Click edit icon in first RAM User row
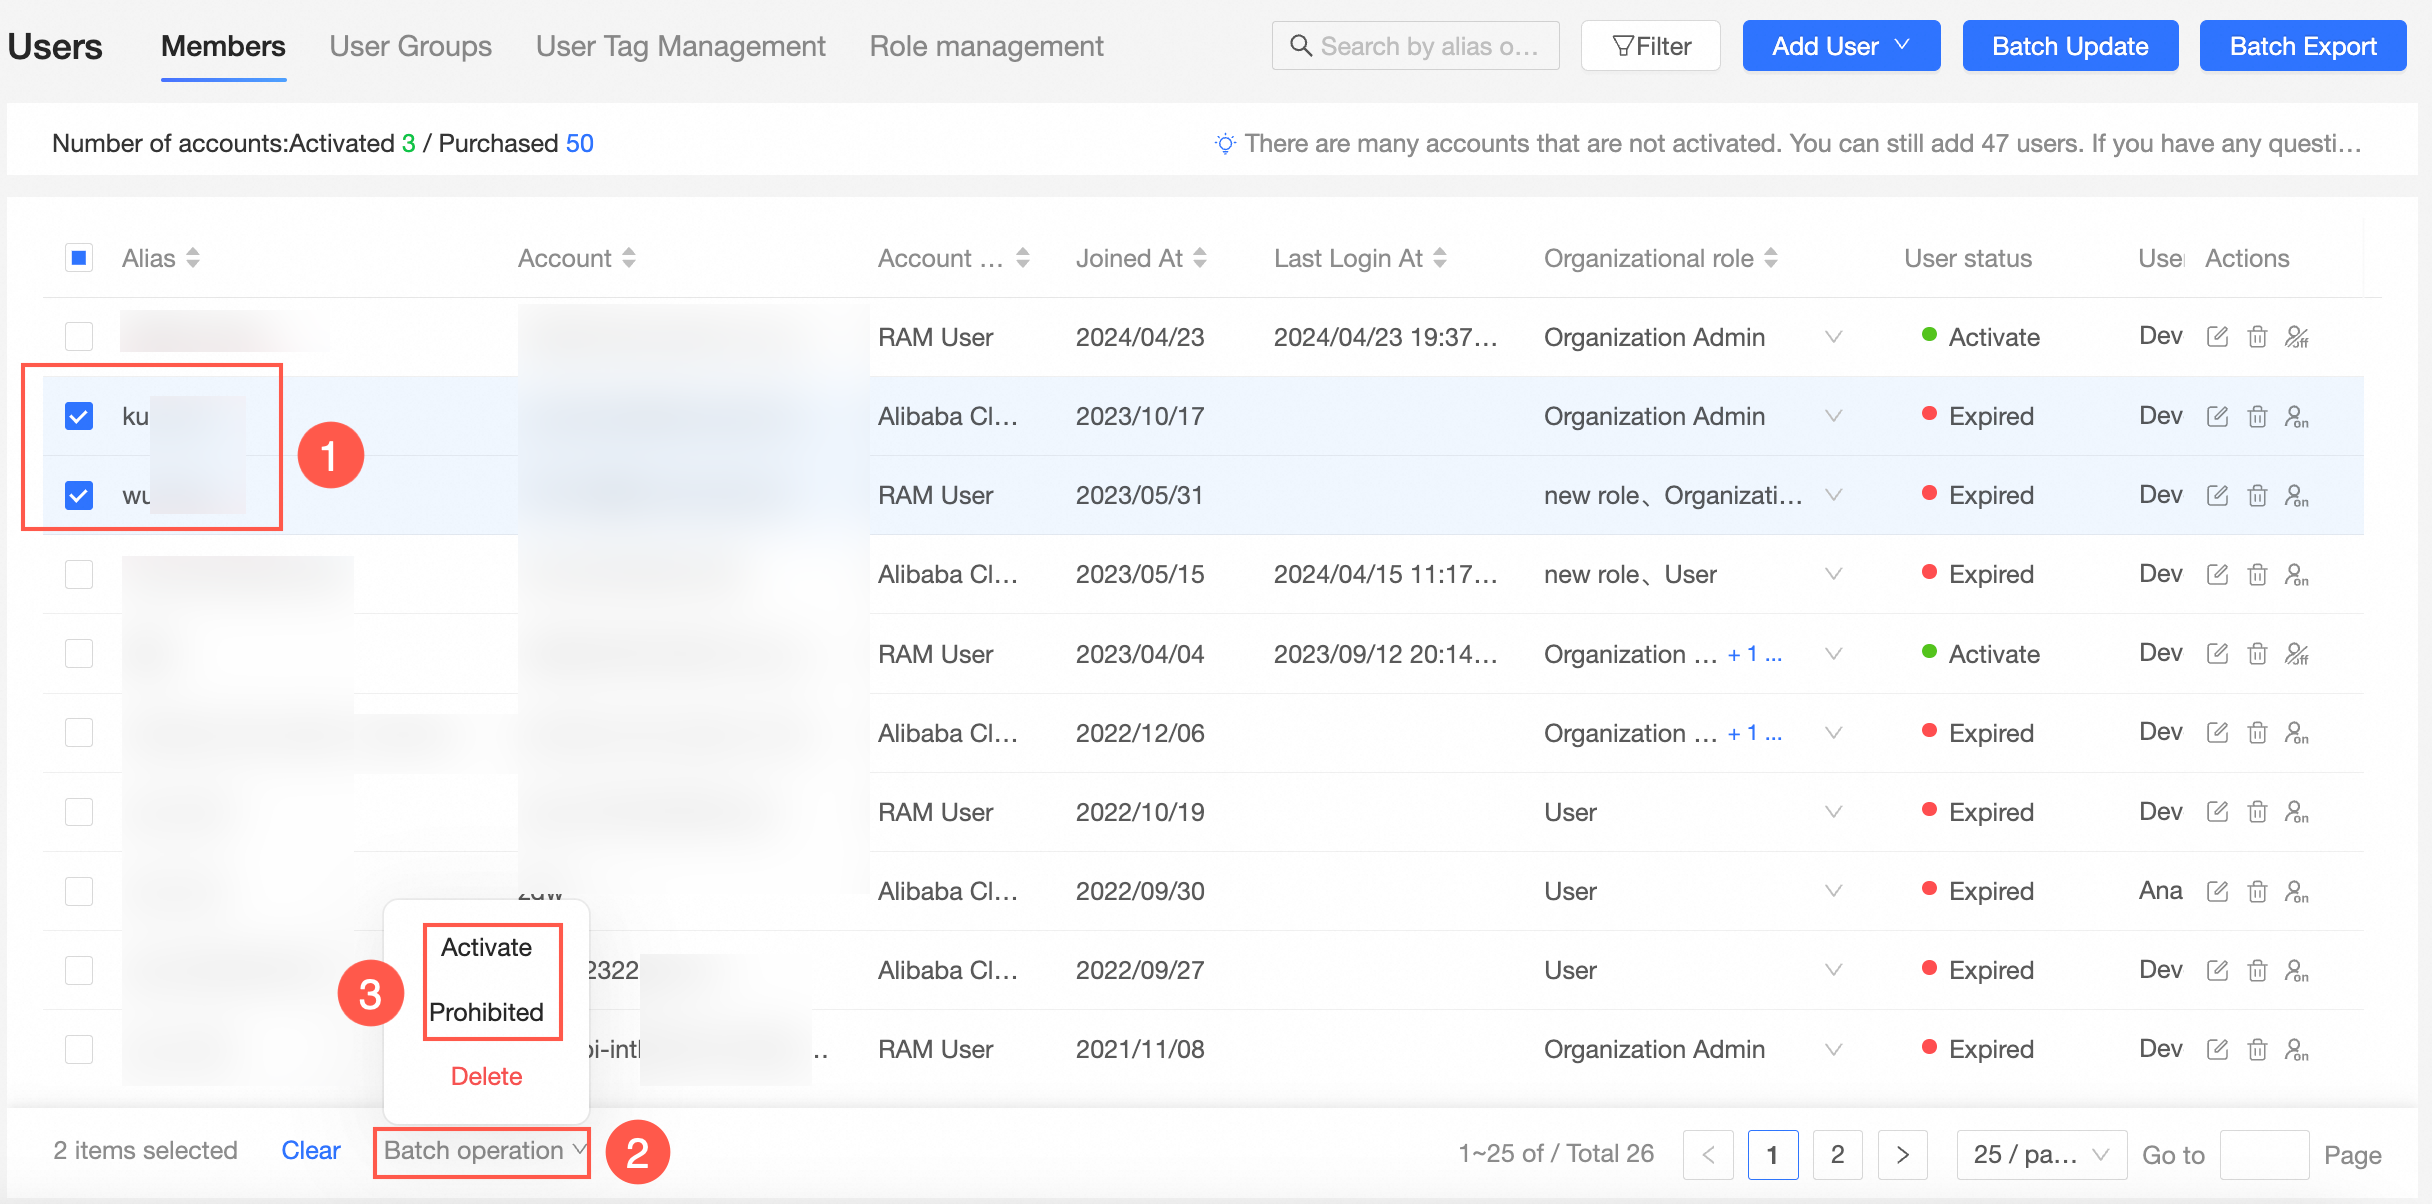 [2217, 337]
